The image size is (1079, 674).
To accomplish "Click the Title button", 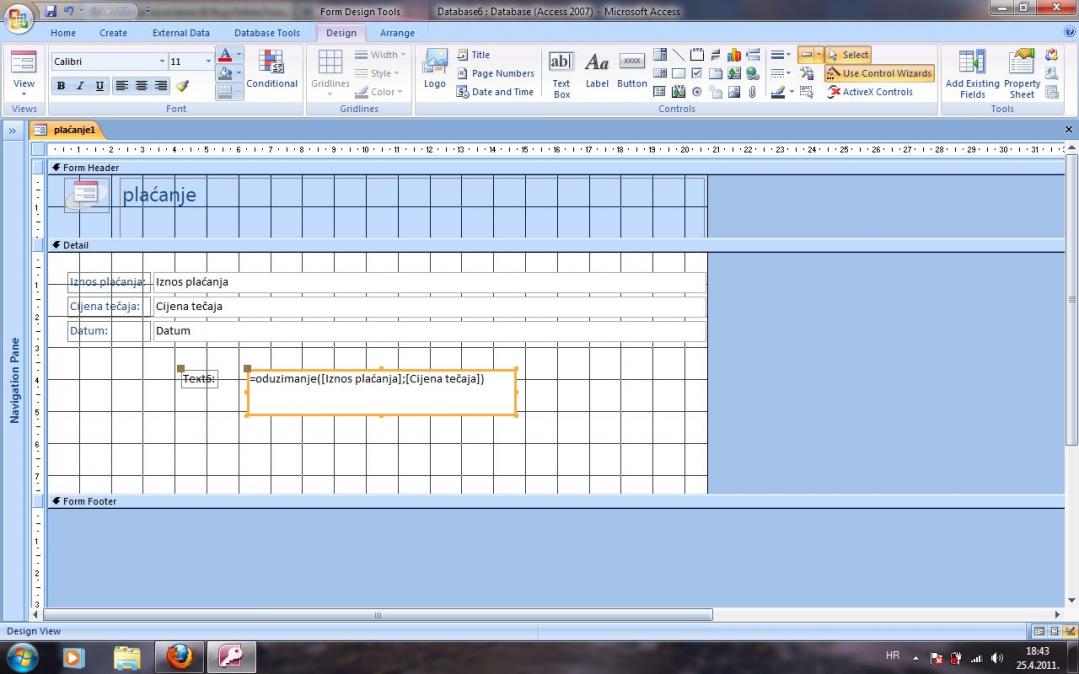I will (473, 54).
